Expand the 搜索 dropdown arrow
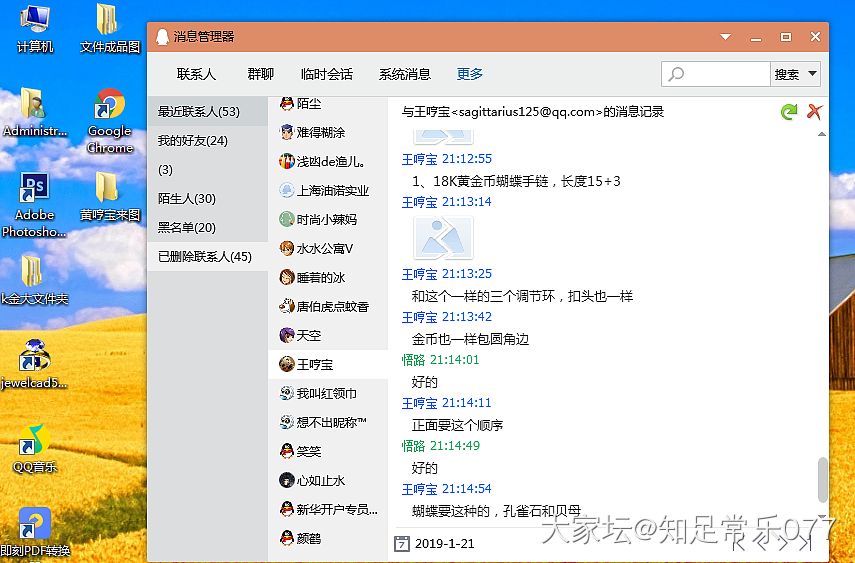Viewport: 855px width, 563px height. pos(811,74)
